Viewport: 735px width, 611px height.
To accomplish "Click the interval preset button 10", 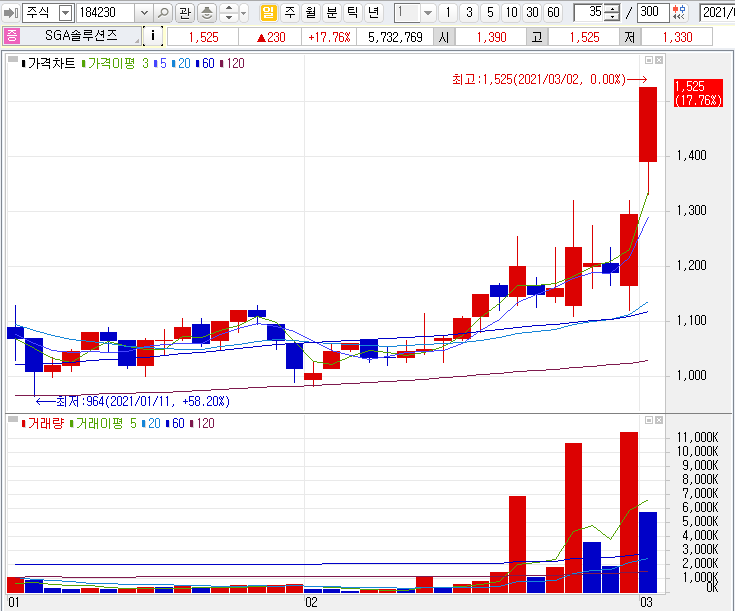I will [511, 12].
